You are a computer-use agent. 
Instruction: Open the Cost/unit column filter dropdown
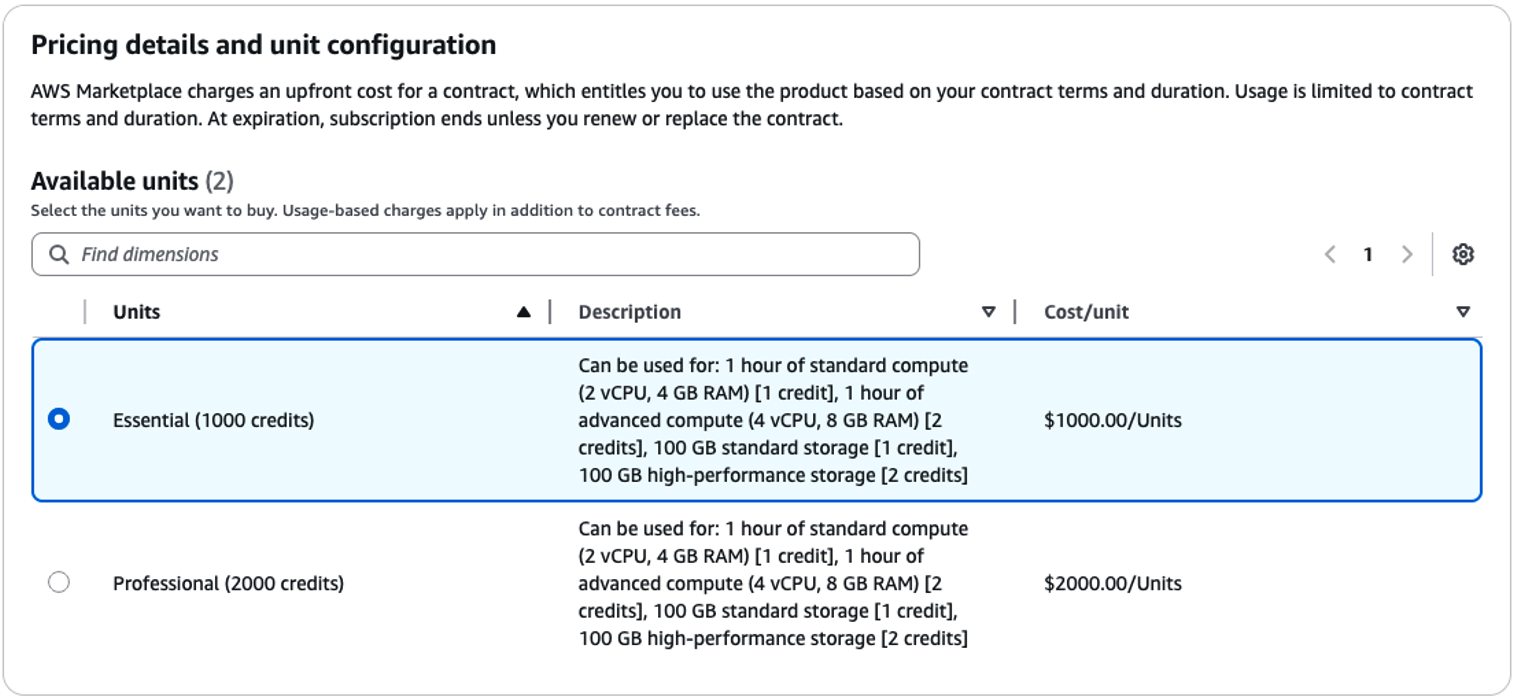tap(1463, 311)
